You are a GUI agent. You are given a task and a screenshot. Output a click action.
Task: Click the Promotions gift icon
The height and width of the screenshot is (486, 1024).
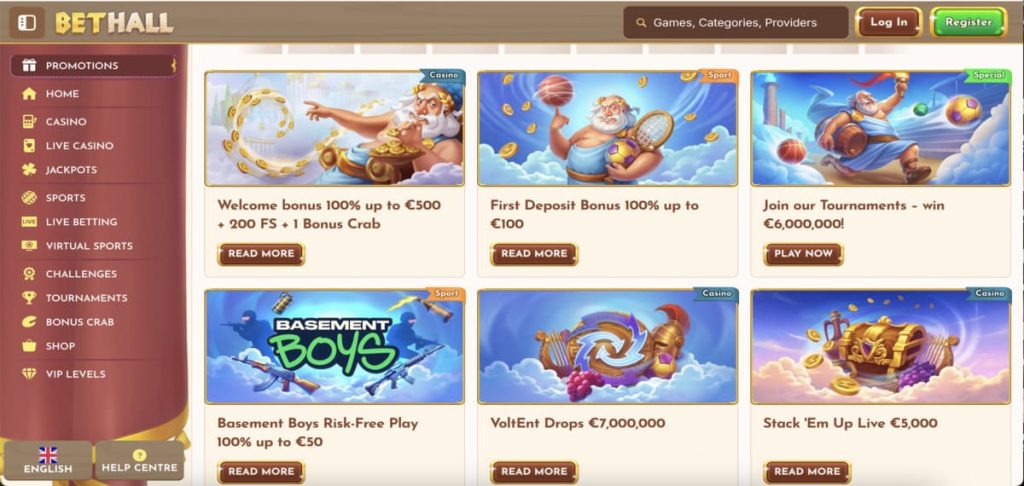(29, 65)
